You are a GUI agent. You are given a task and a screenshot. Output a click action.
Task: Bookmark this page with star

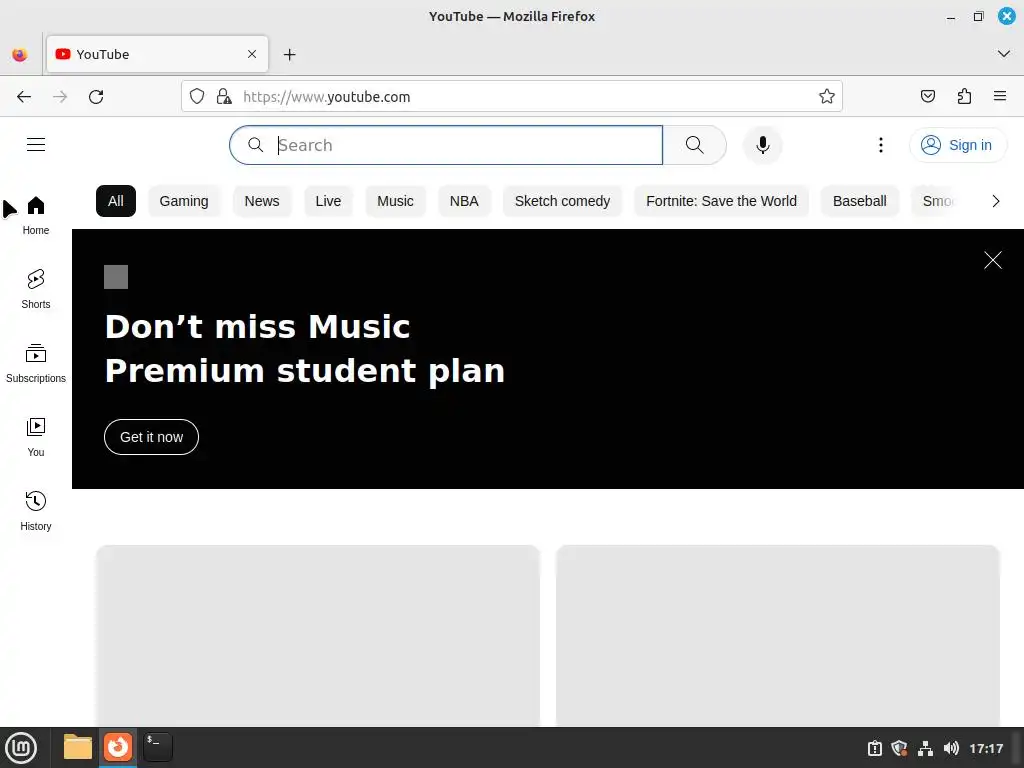pos(827,97)
